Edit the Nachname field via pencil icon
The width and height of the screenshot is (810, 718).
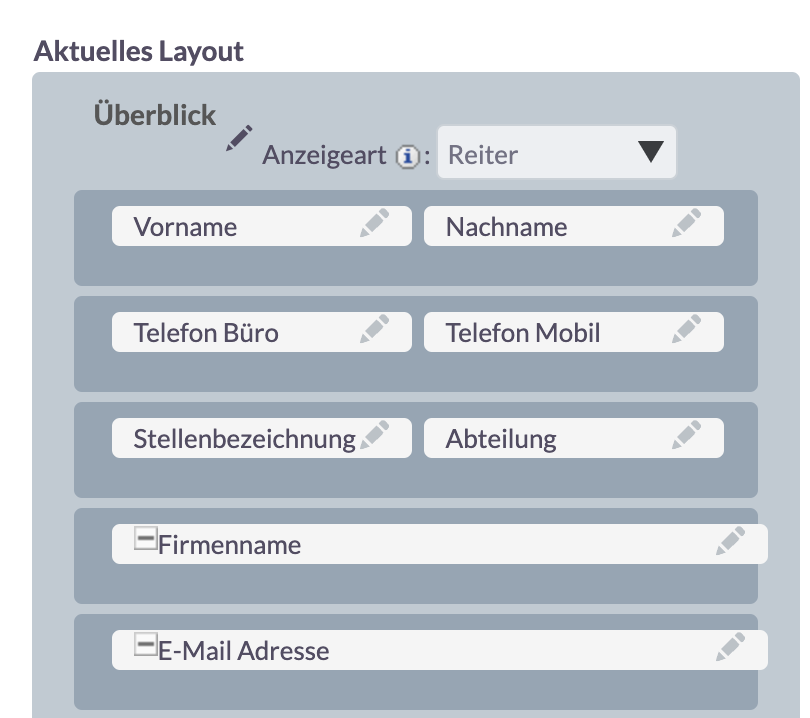tap(687, 223)
